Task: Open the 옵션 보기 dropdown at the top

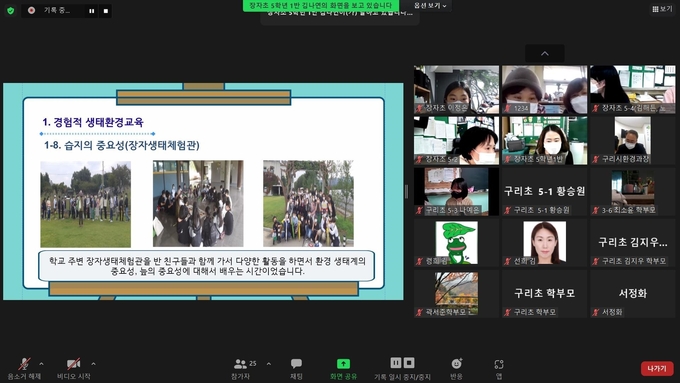Action: (430, 6)
